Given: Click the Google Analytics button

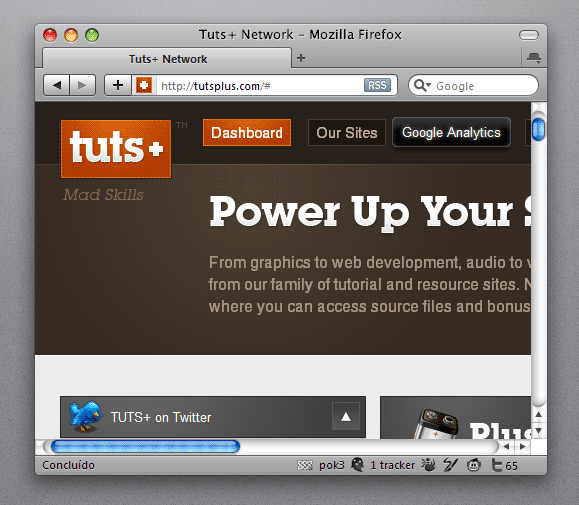Looking at the screenshot, I should tap(451, 133).
